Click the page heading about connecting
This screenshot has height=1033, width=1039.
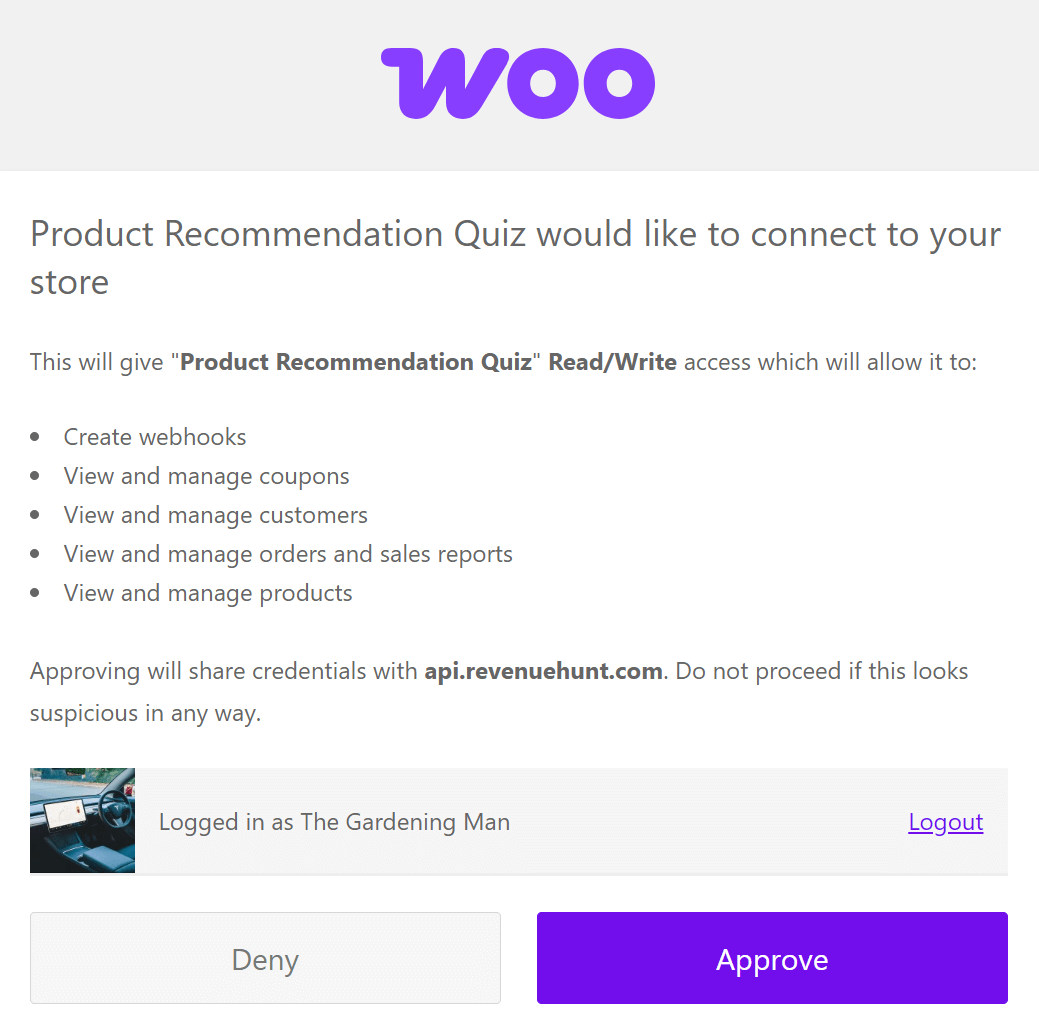pos(515,257)
